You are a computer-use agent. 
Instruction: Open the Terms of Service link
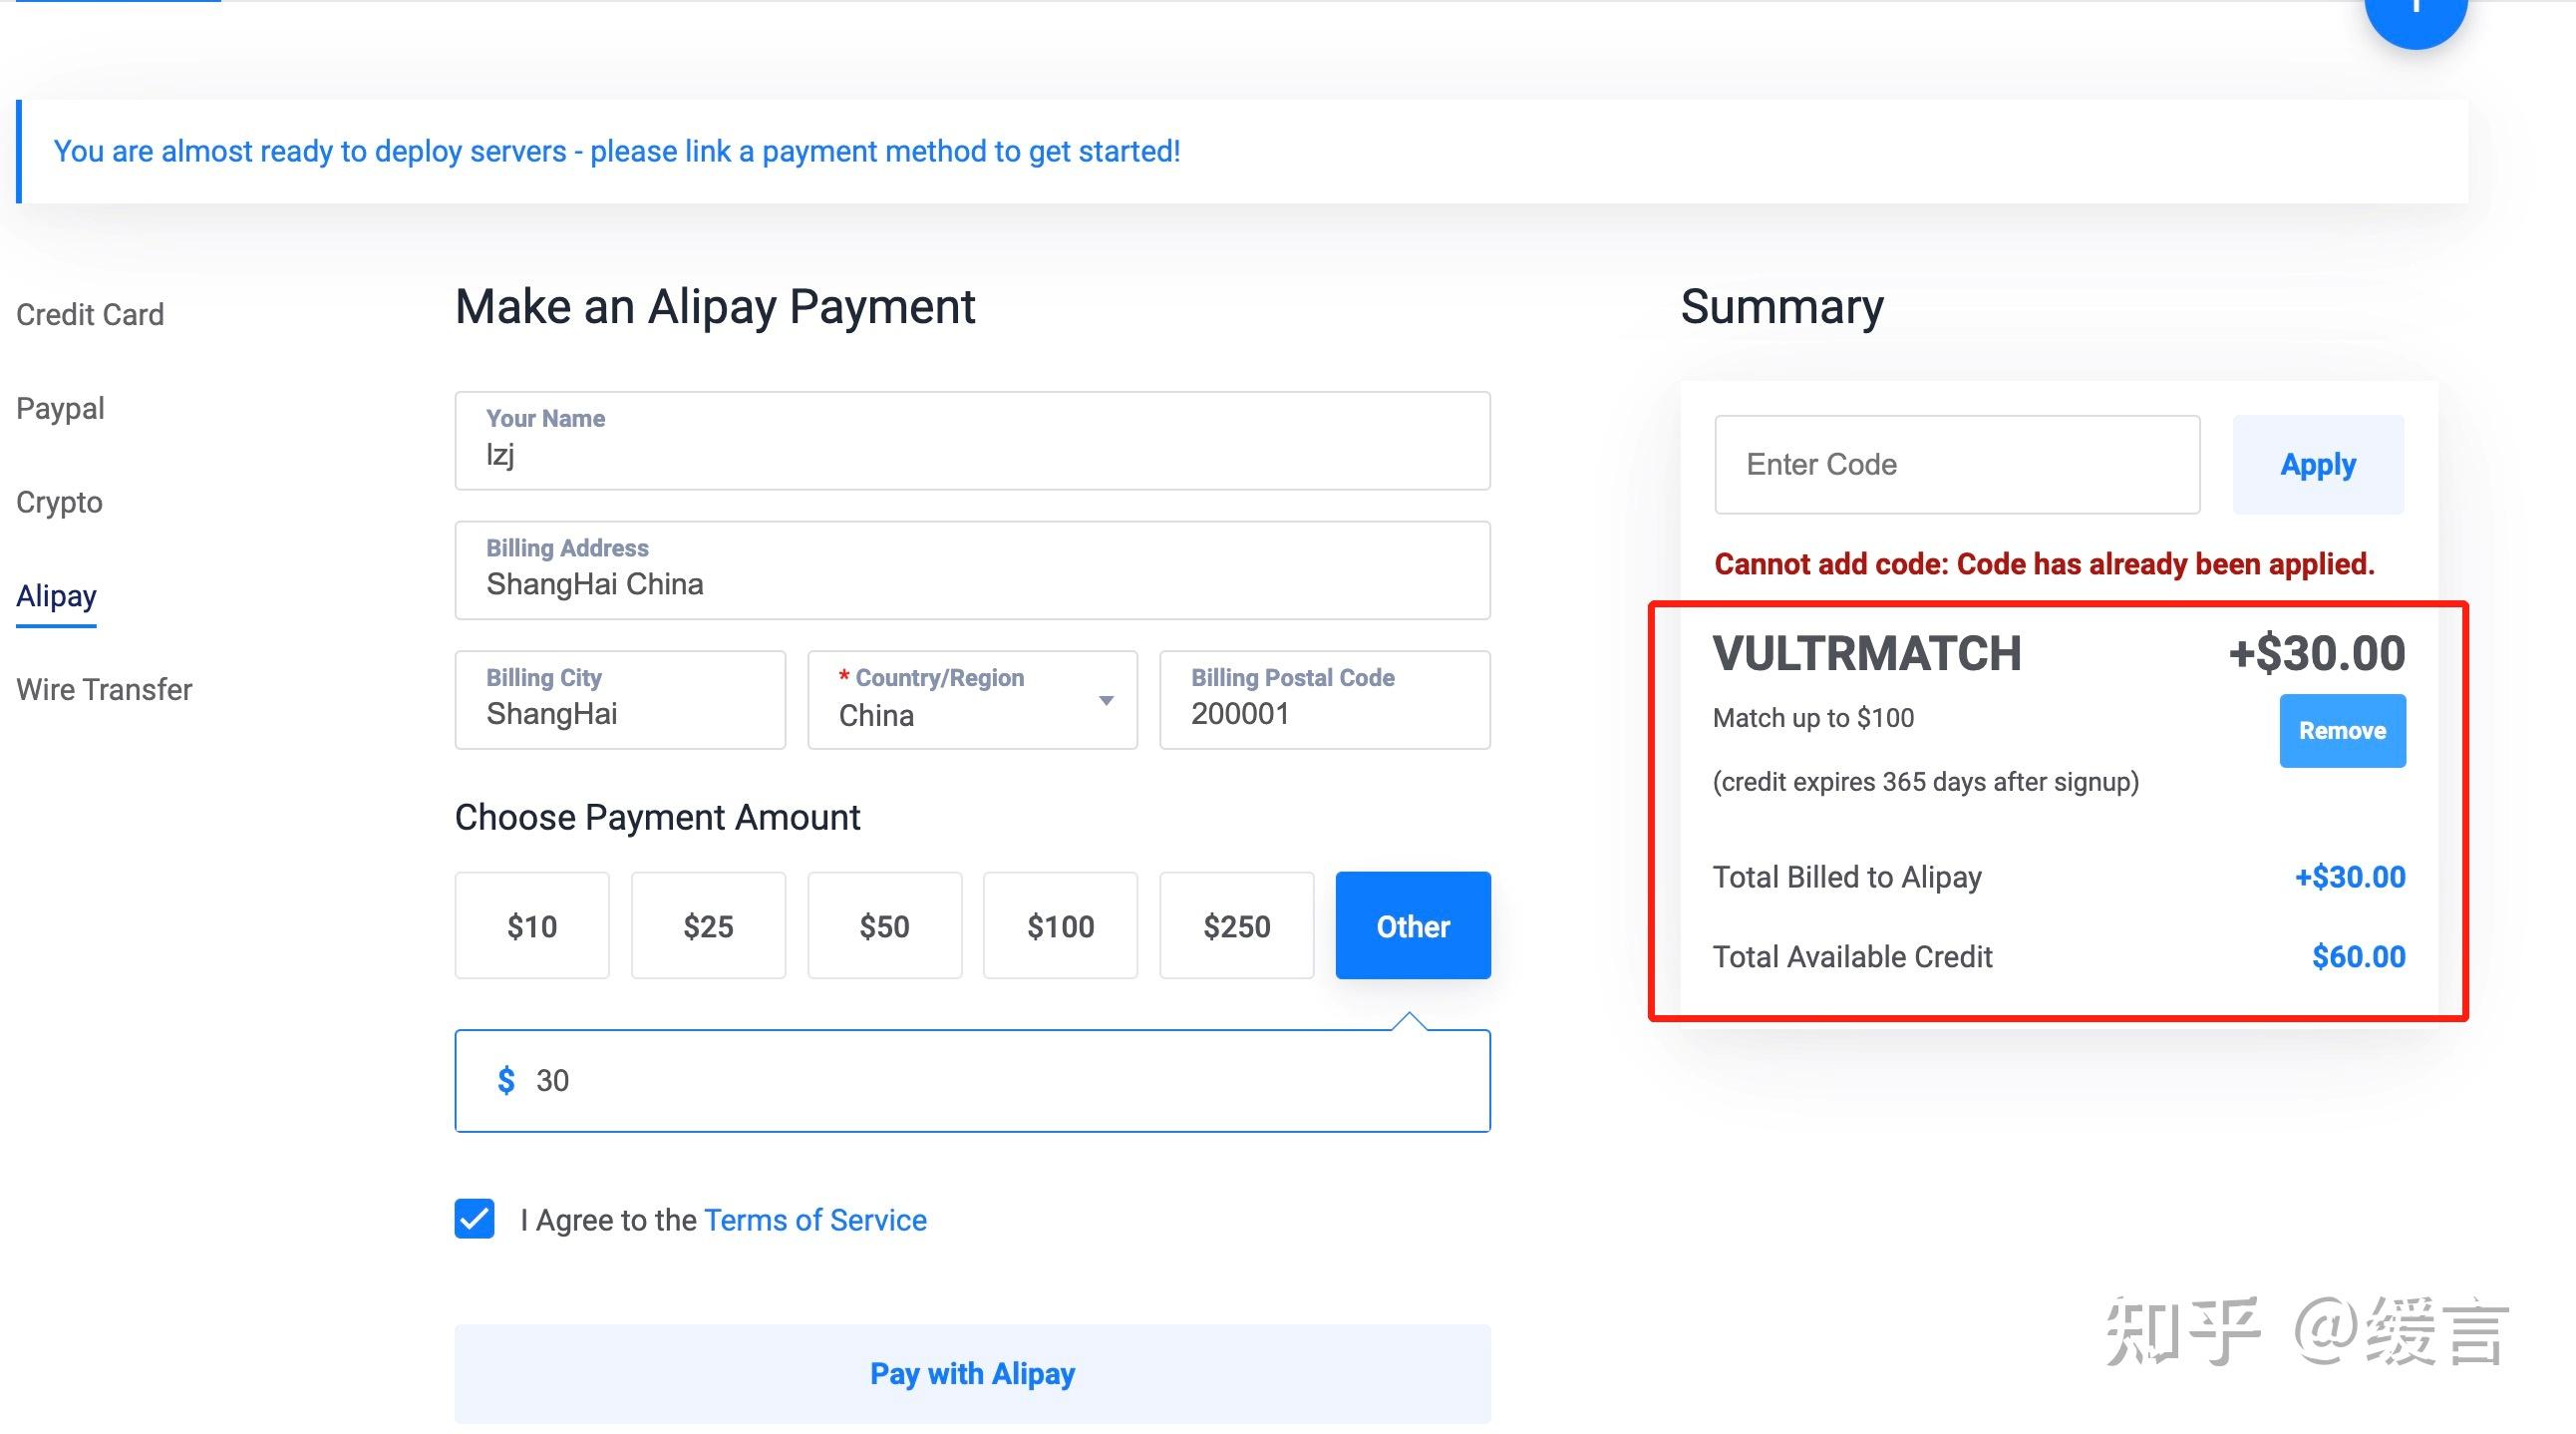(x=815, y=1220)
